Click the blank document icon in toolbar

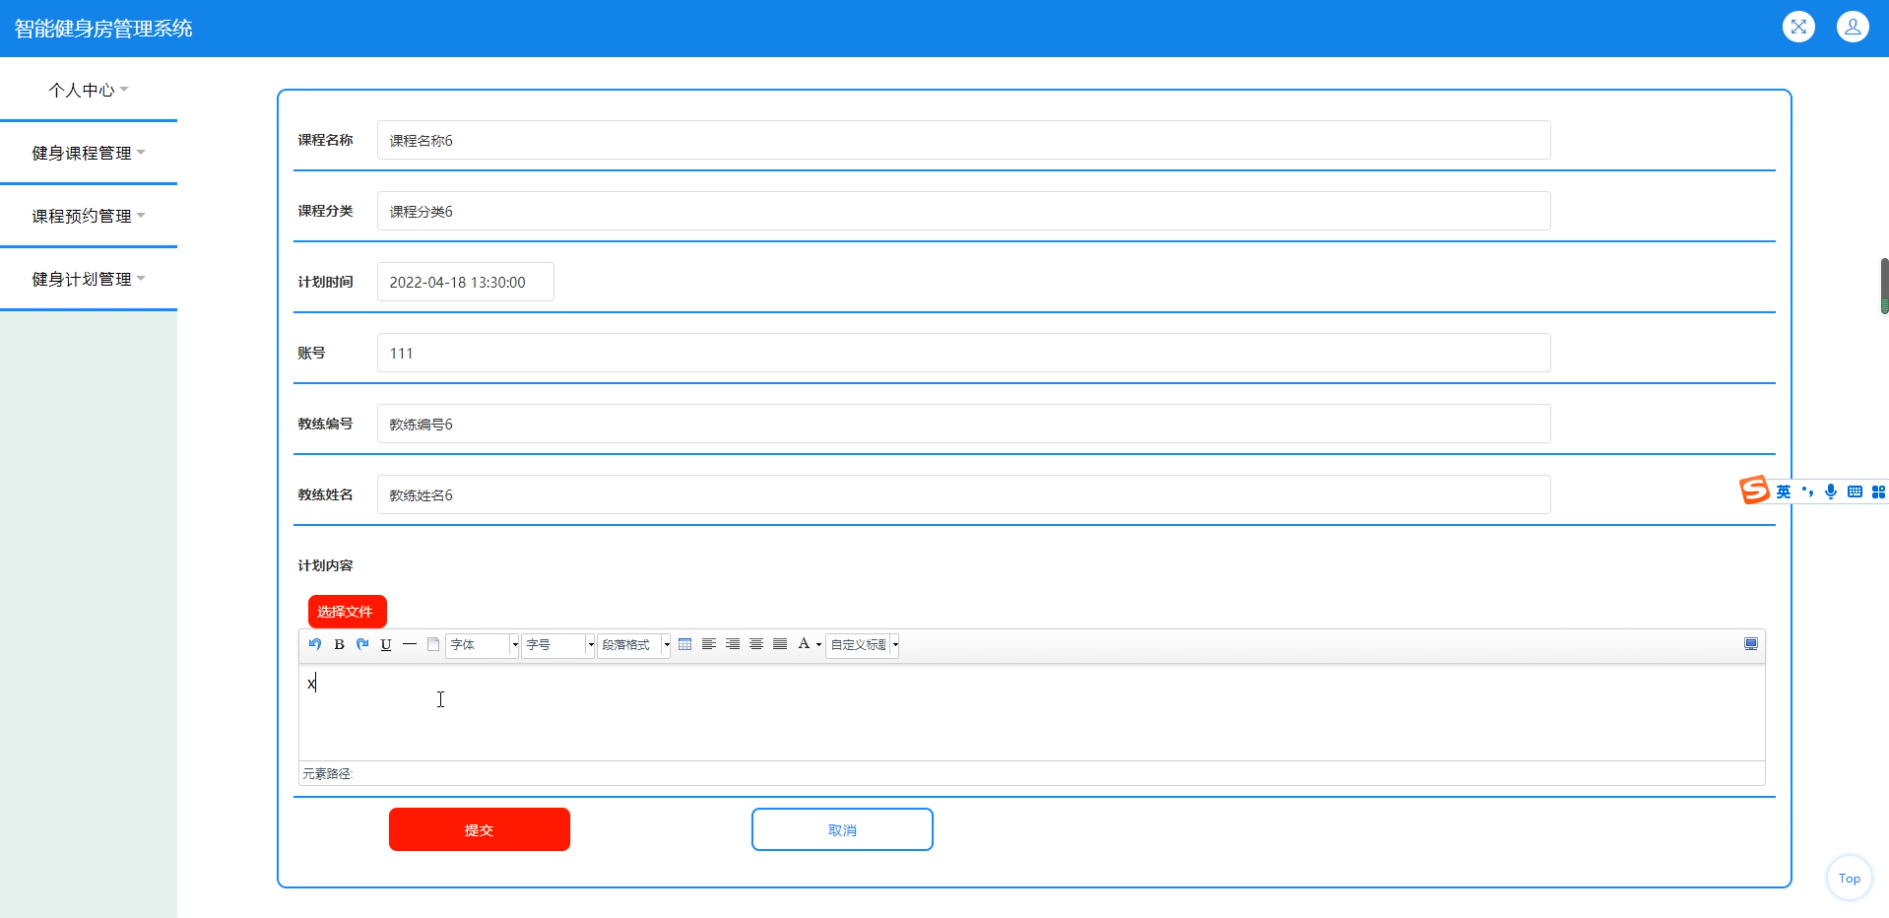433,644
